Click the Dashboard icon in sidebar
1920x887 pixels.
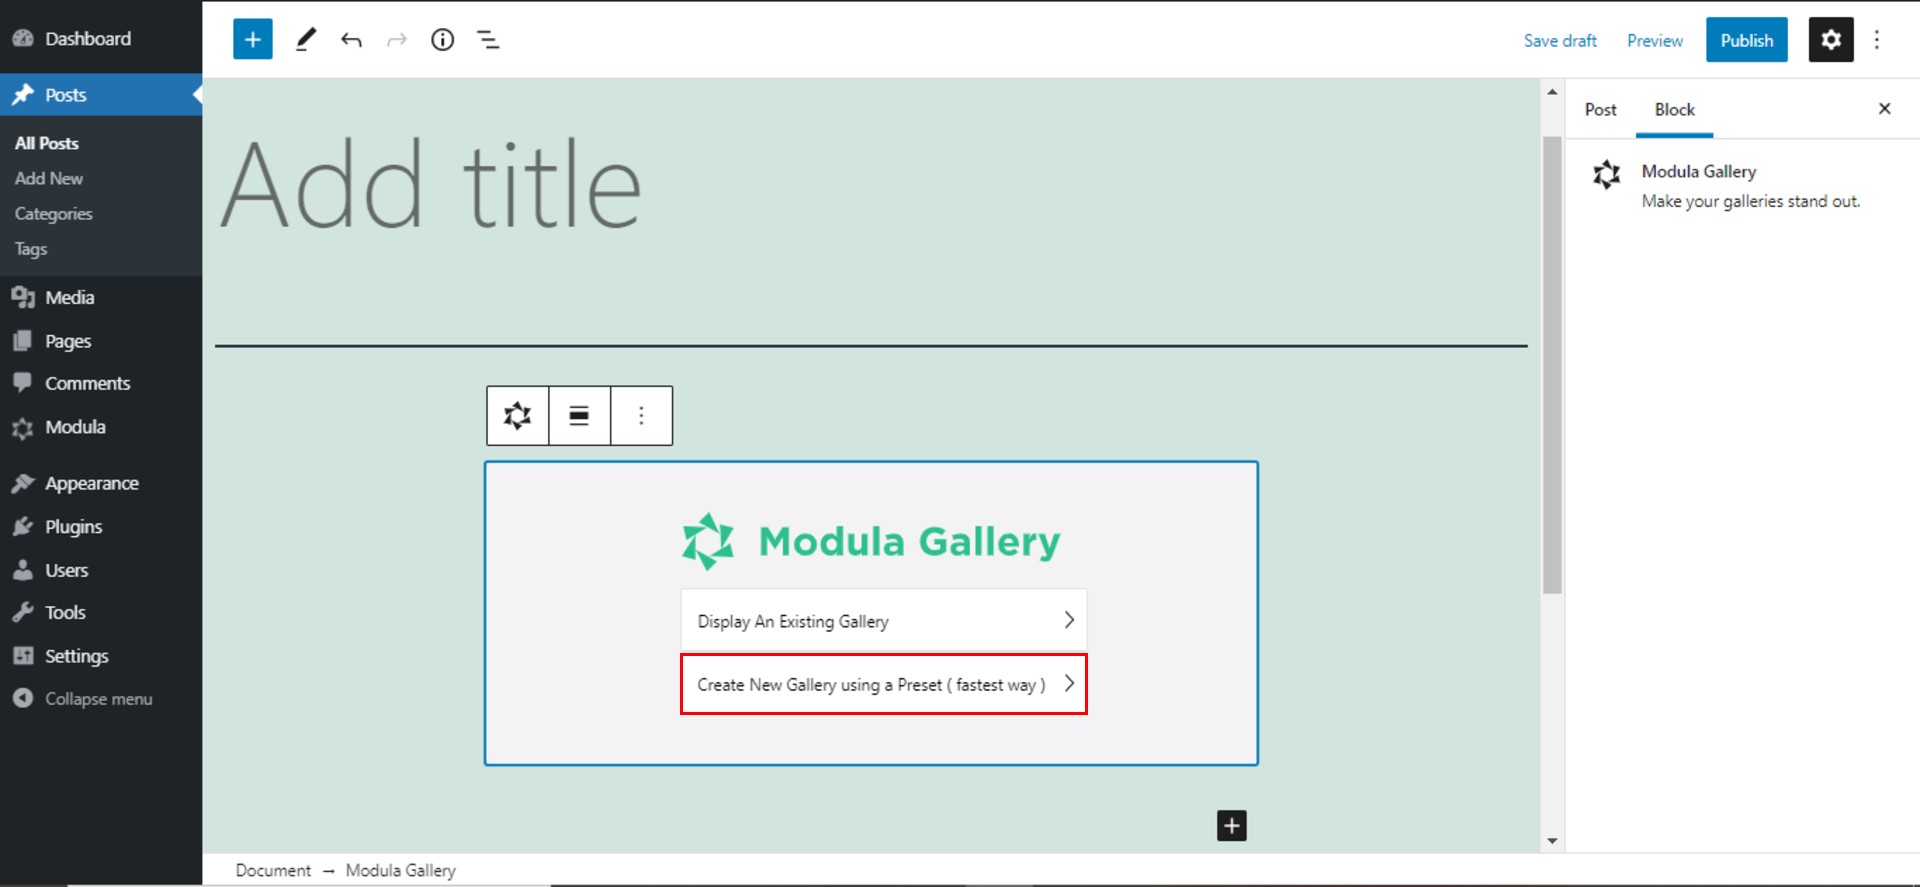coord(23,38)
